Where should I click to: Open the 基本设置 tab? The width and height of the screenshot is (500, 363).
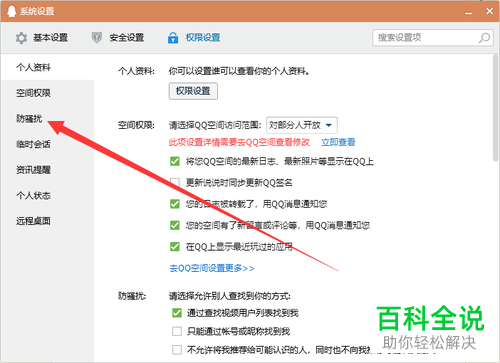(42, 38)
